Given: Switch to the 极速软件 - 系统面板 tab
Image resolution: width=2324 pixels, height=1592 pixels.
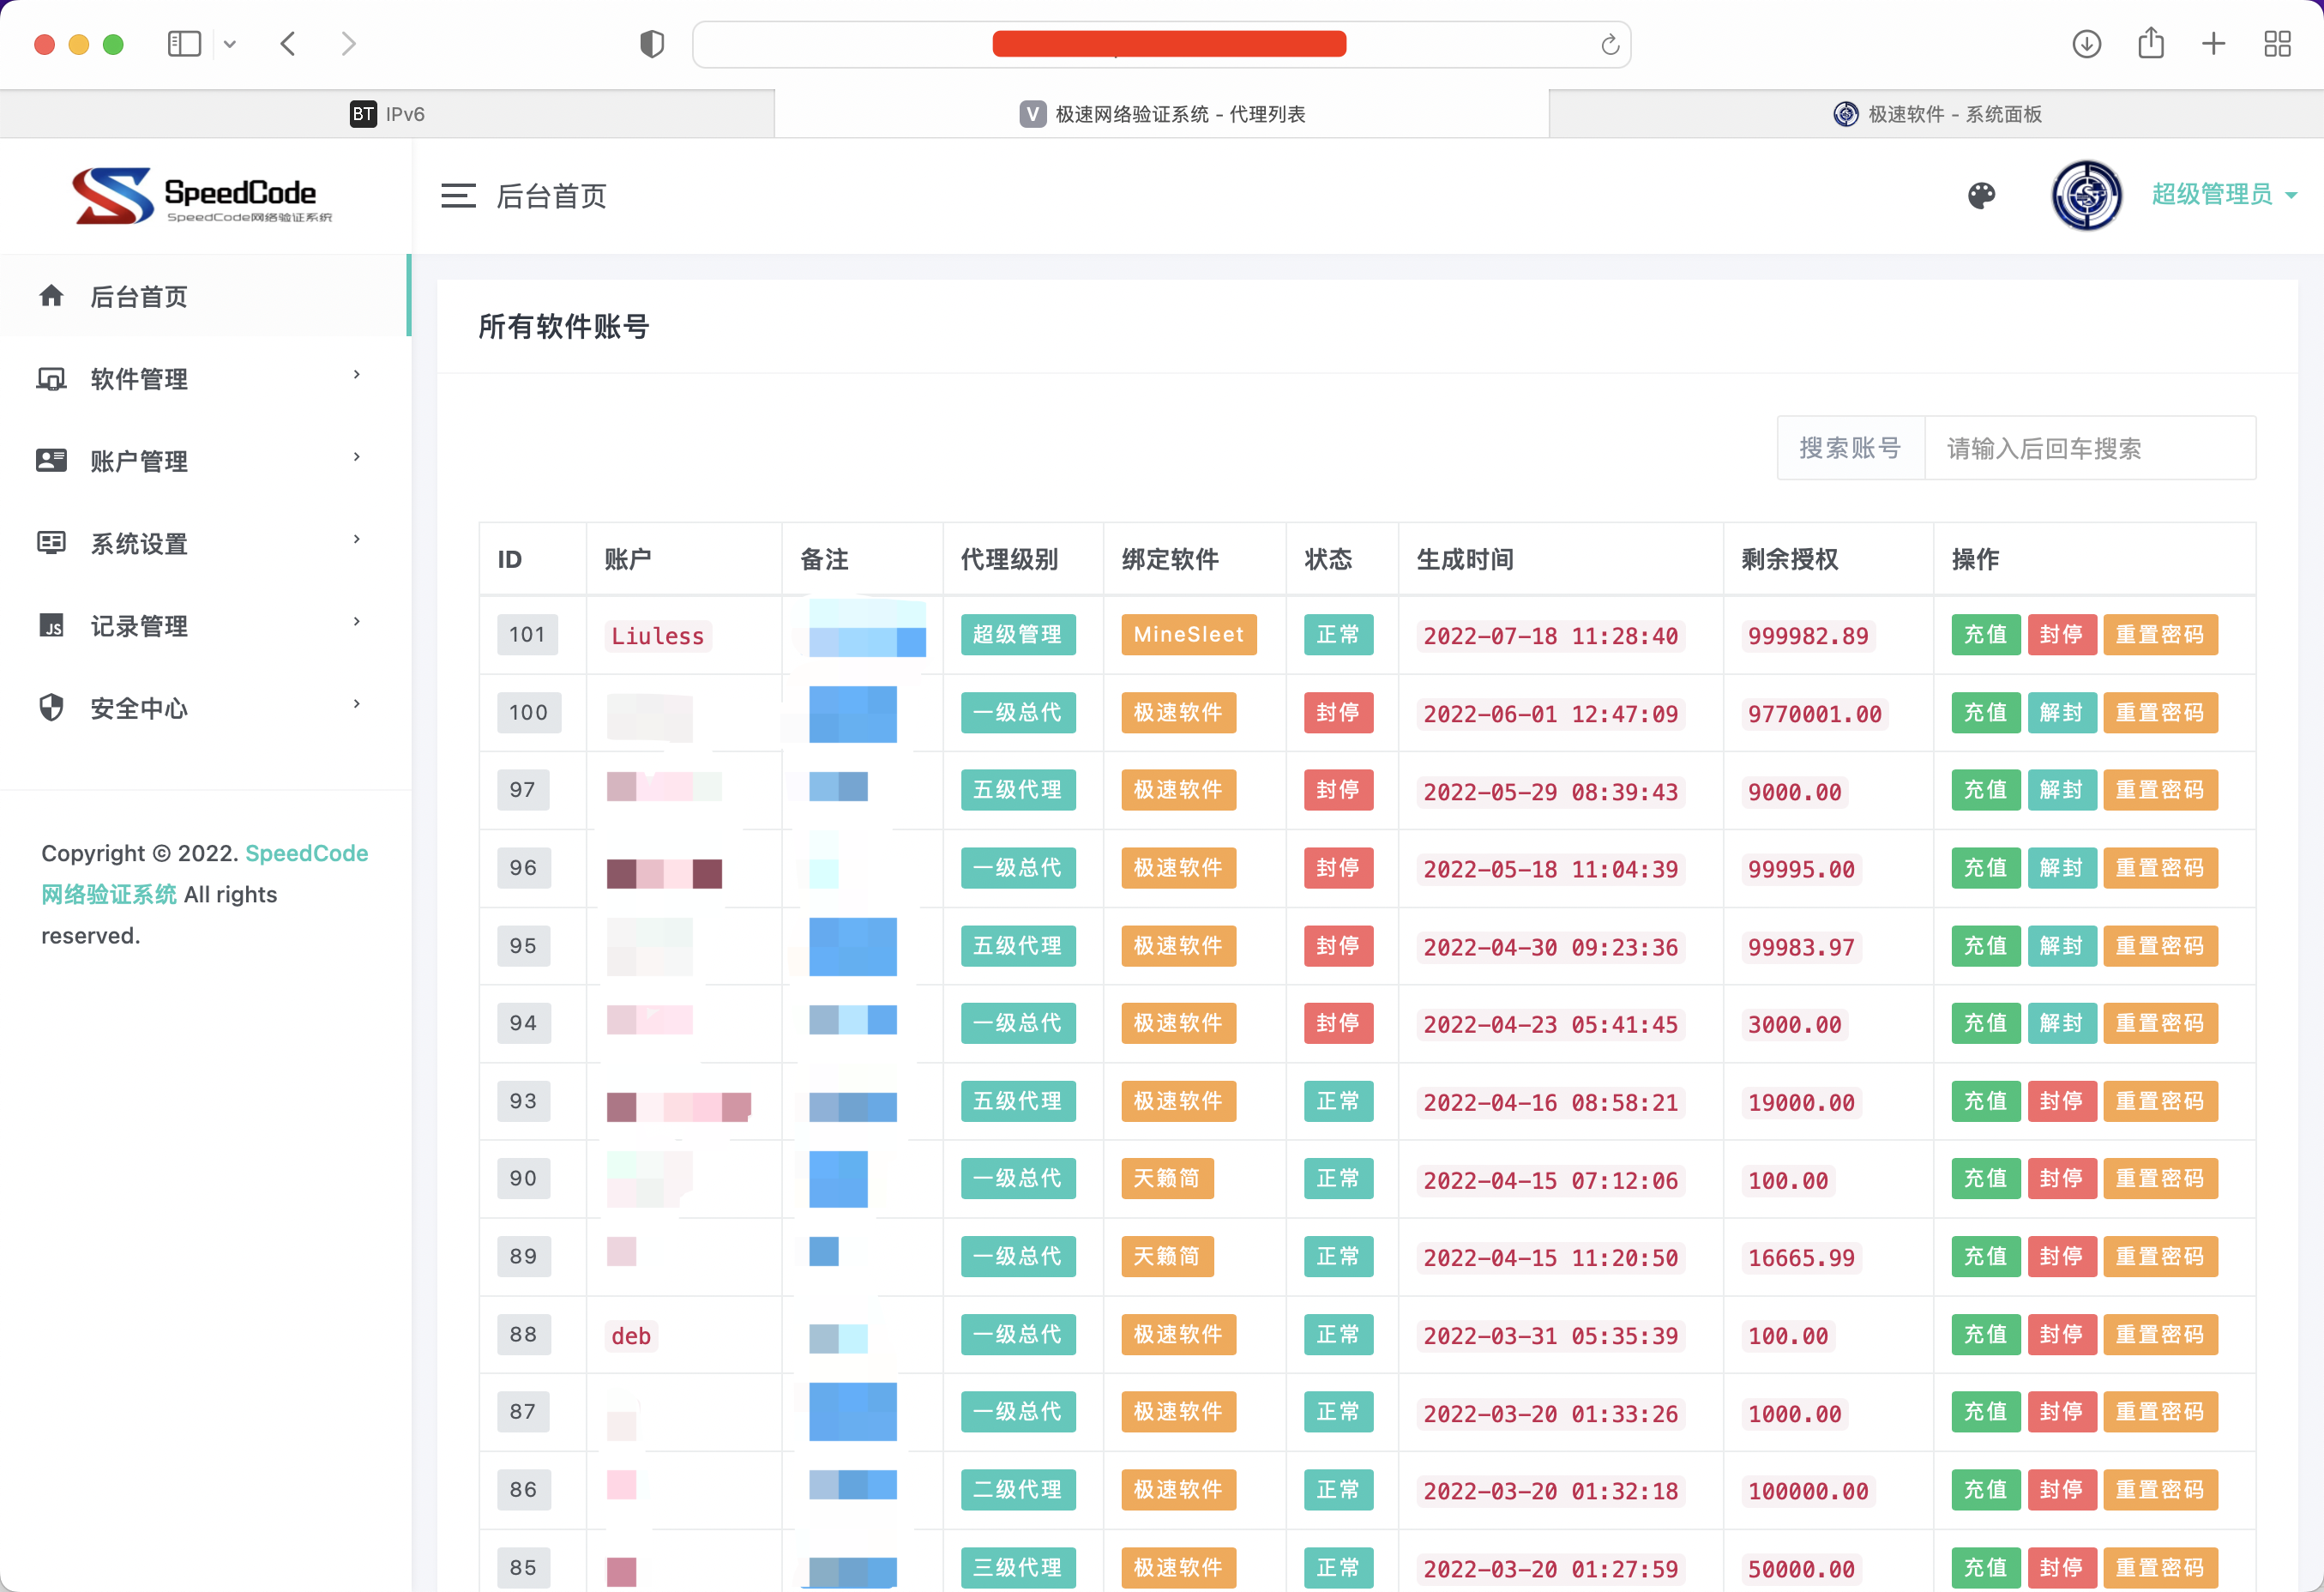Looking at the screenshot, I should click(x=1936, y=114).
